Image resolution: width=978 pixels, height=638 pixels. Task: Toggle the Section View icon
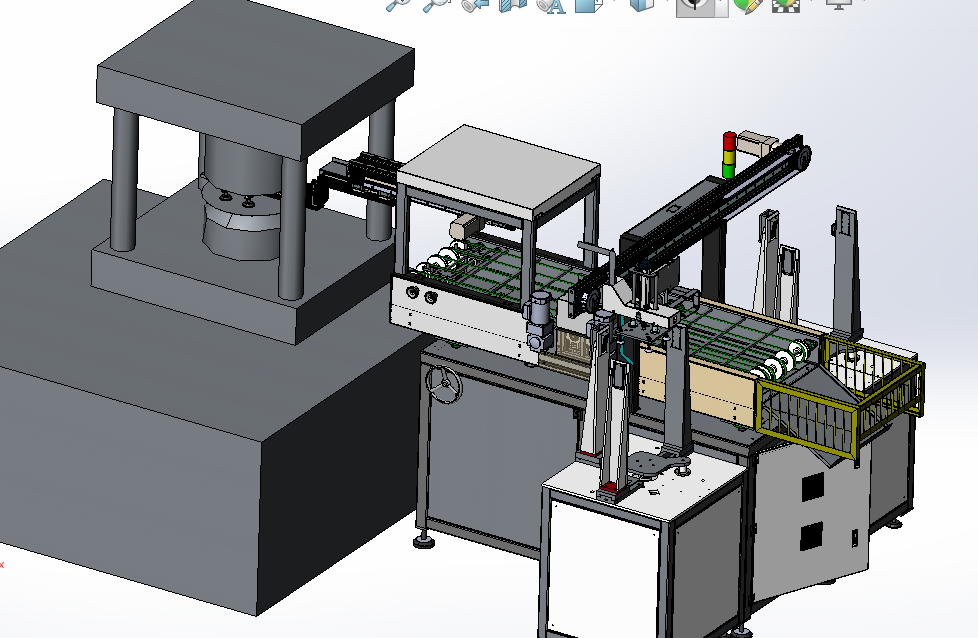pyautogui.click(x=513, y=5)
